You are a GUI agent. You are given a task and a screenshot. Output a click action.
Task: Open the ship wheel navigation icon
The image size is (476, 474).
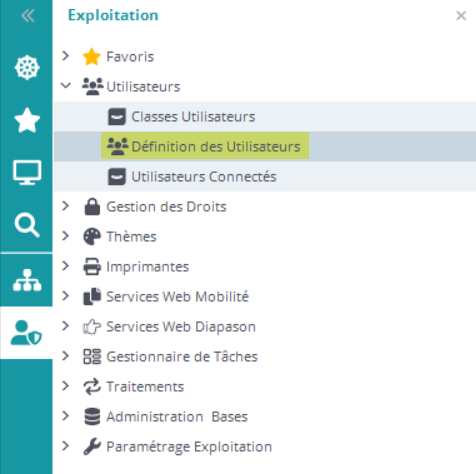[27, 67]
